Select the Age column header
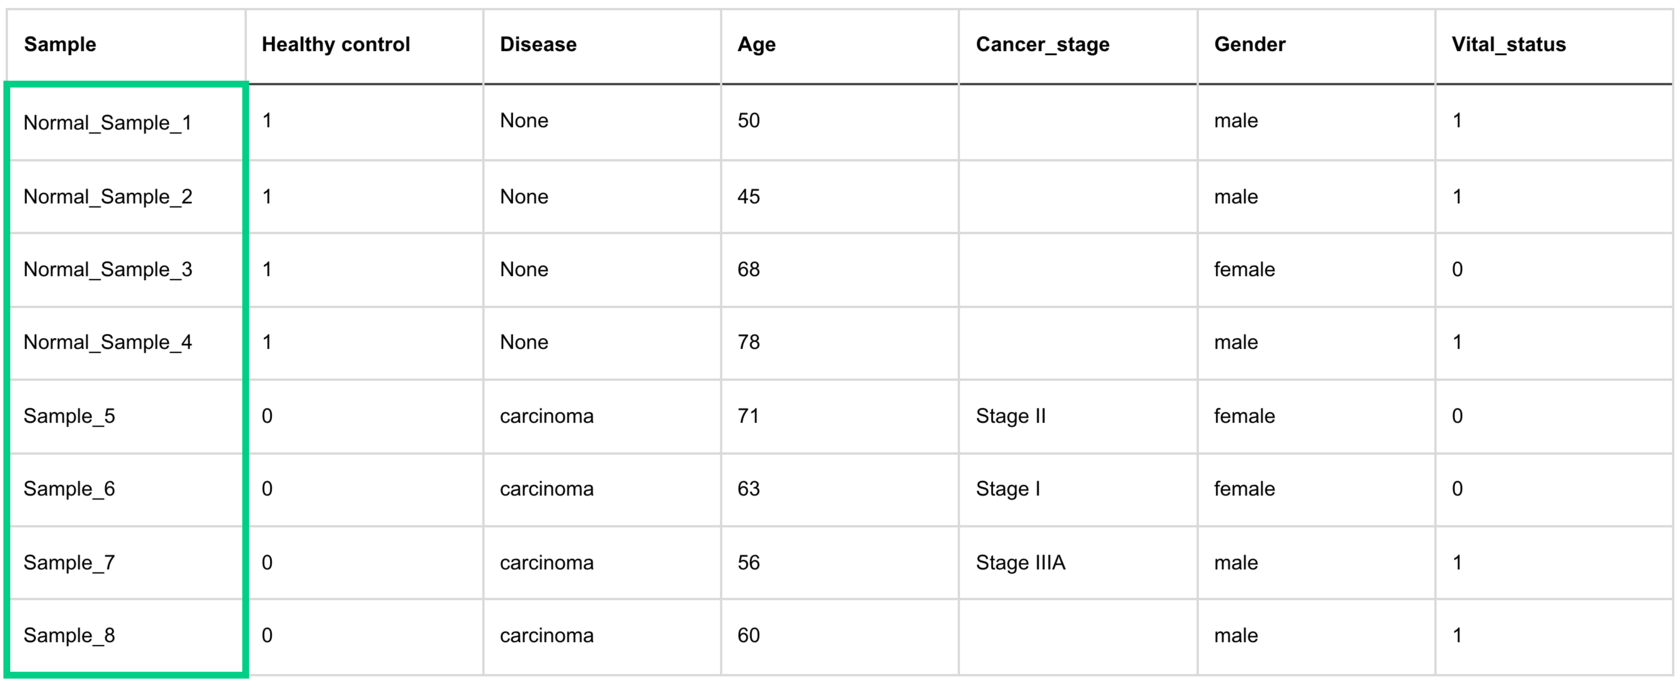Image resolution: width=1680 pixels, height=682 pixels. (x=756, y=45)
